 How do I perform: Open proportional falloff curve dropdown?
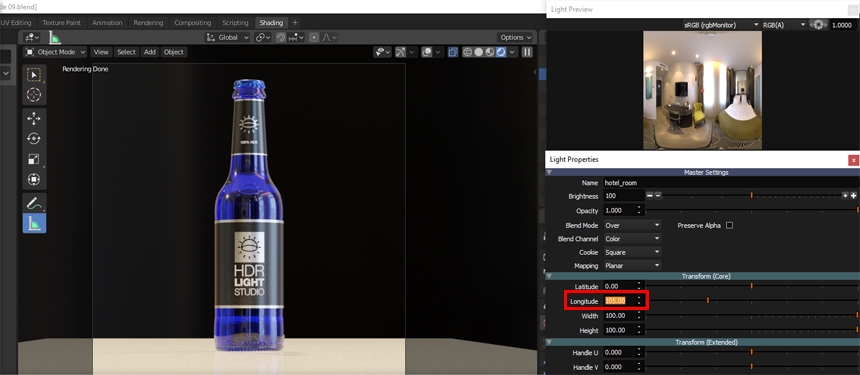(329, 37)
